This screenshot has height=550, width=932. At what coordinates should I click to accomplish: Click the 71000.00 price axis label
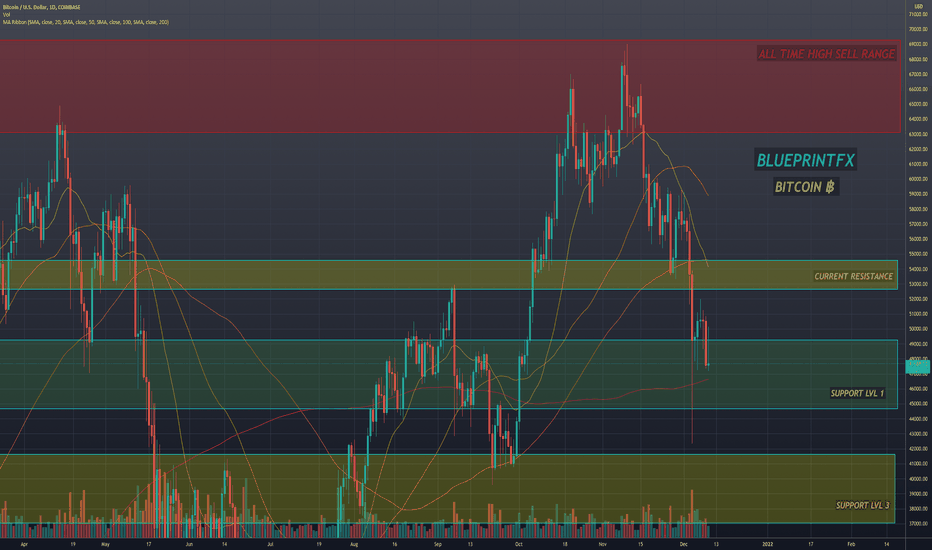click(918, 14)
